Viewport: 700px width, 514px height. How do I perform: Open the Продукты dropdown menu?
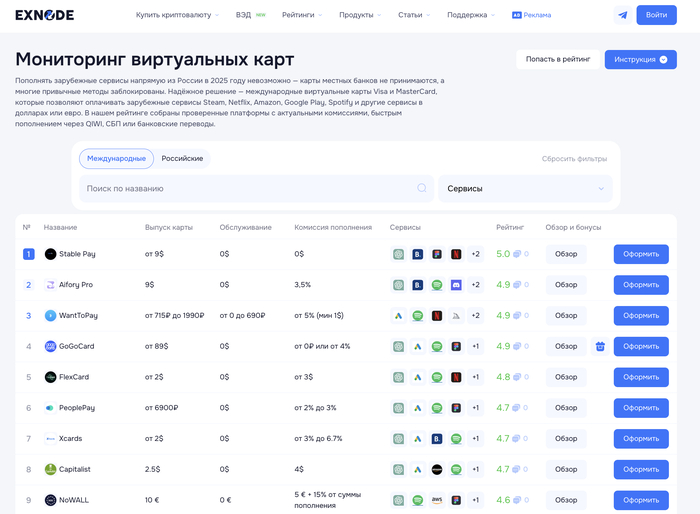(360, 15)
